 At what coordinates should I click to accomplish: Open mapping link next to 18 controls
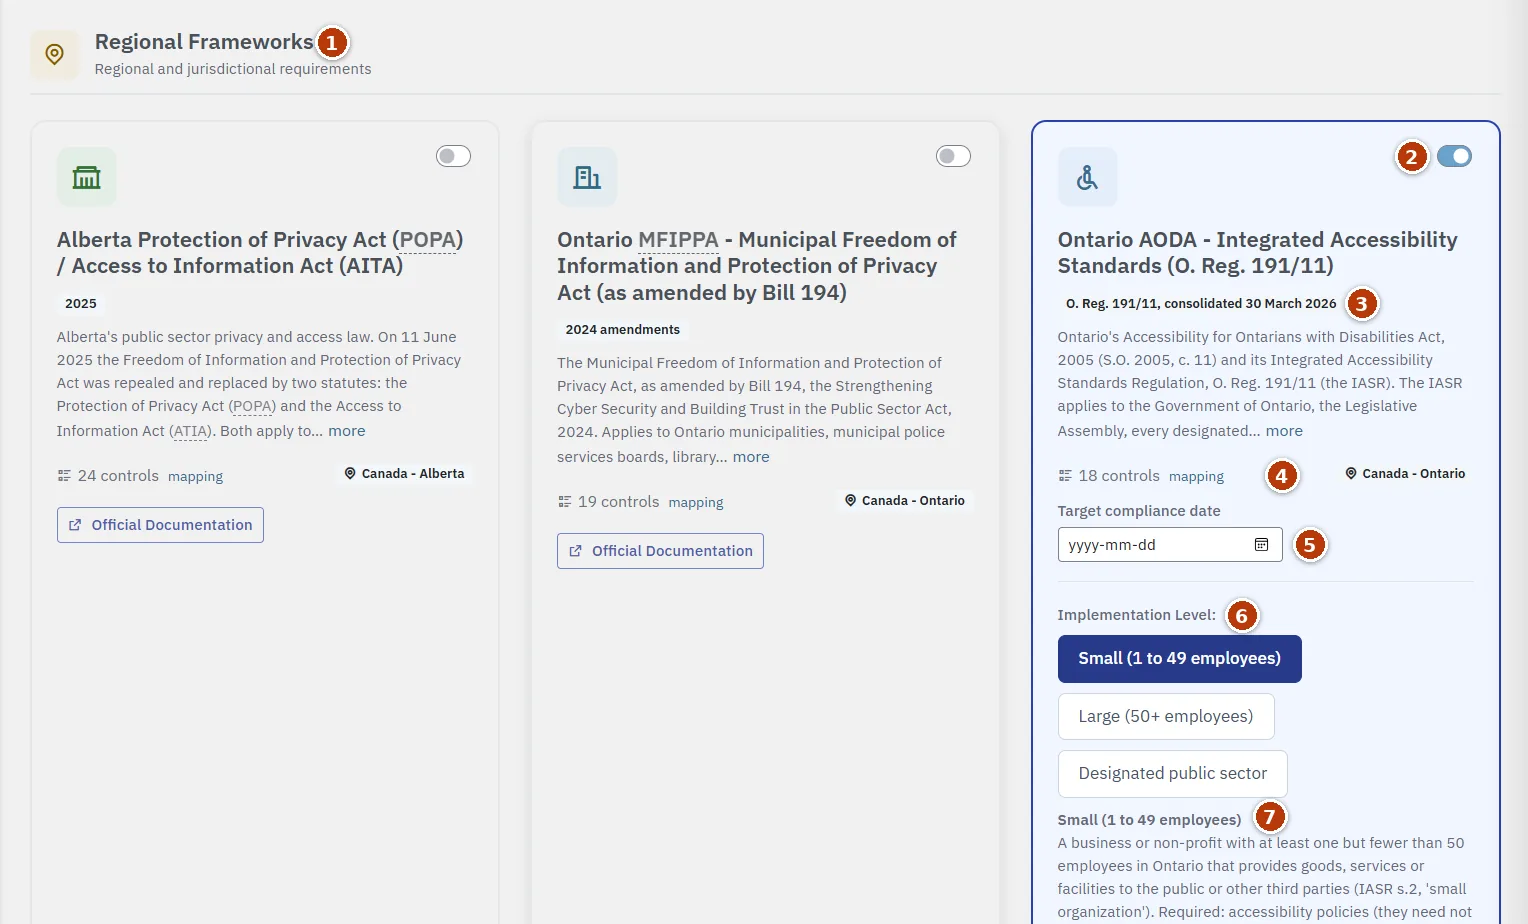click(x=1196, y=477)
